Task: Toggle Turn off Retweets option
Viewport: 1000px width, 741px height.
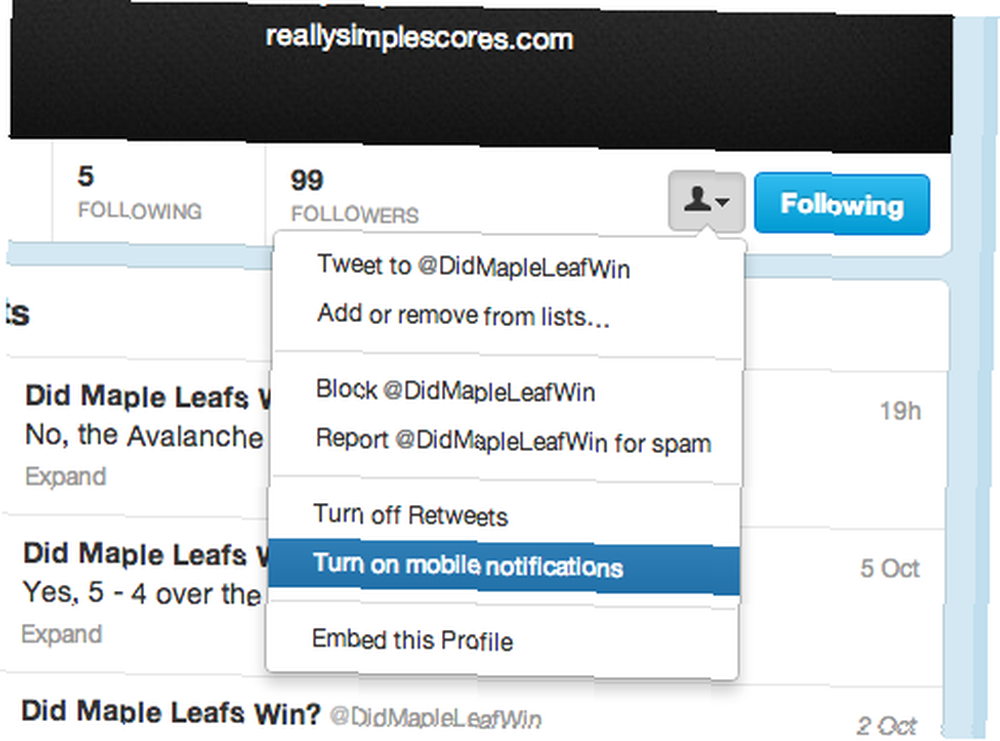Action: [x=411, y=515]
